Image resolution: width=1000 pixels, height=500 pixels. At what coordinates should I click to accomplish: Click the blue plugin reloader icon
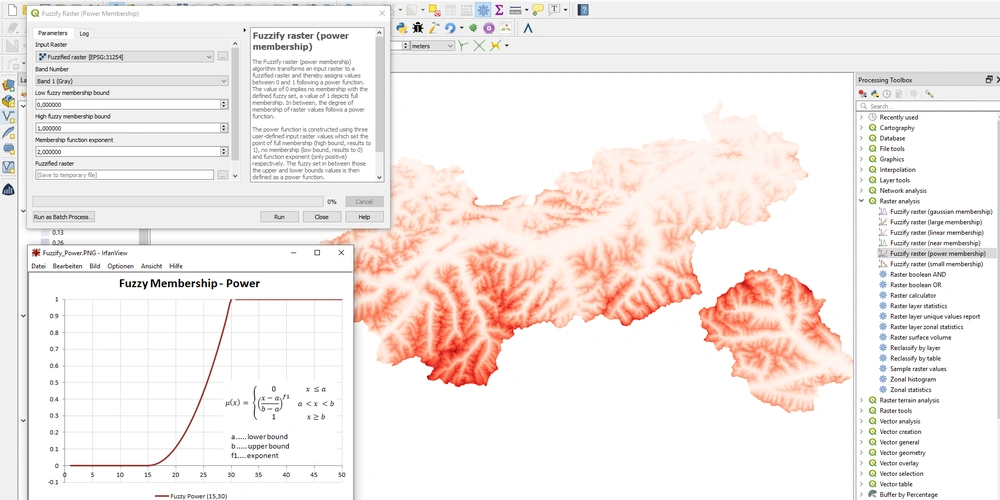point(450,27)
